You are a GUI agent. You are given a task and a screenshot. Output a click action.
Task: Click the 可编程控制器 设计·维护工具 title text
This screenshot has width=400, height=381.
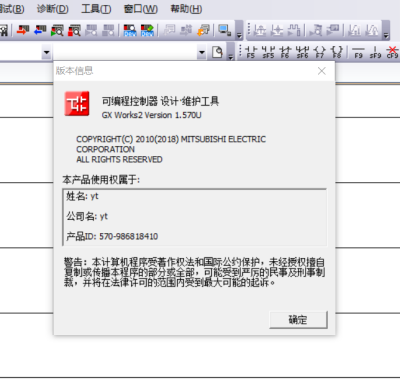pyautogui.click(x=160, y=101)
